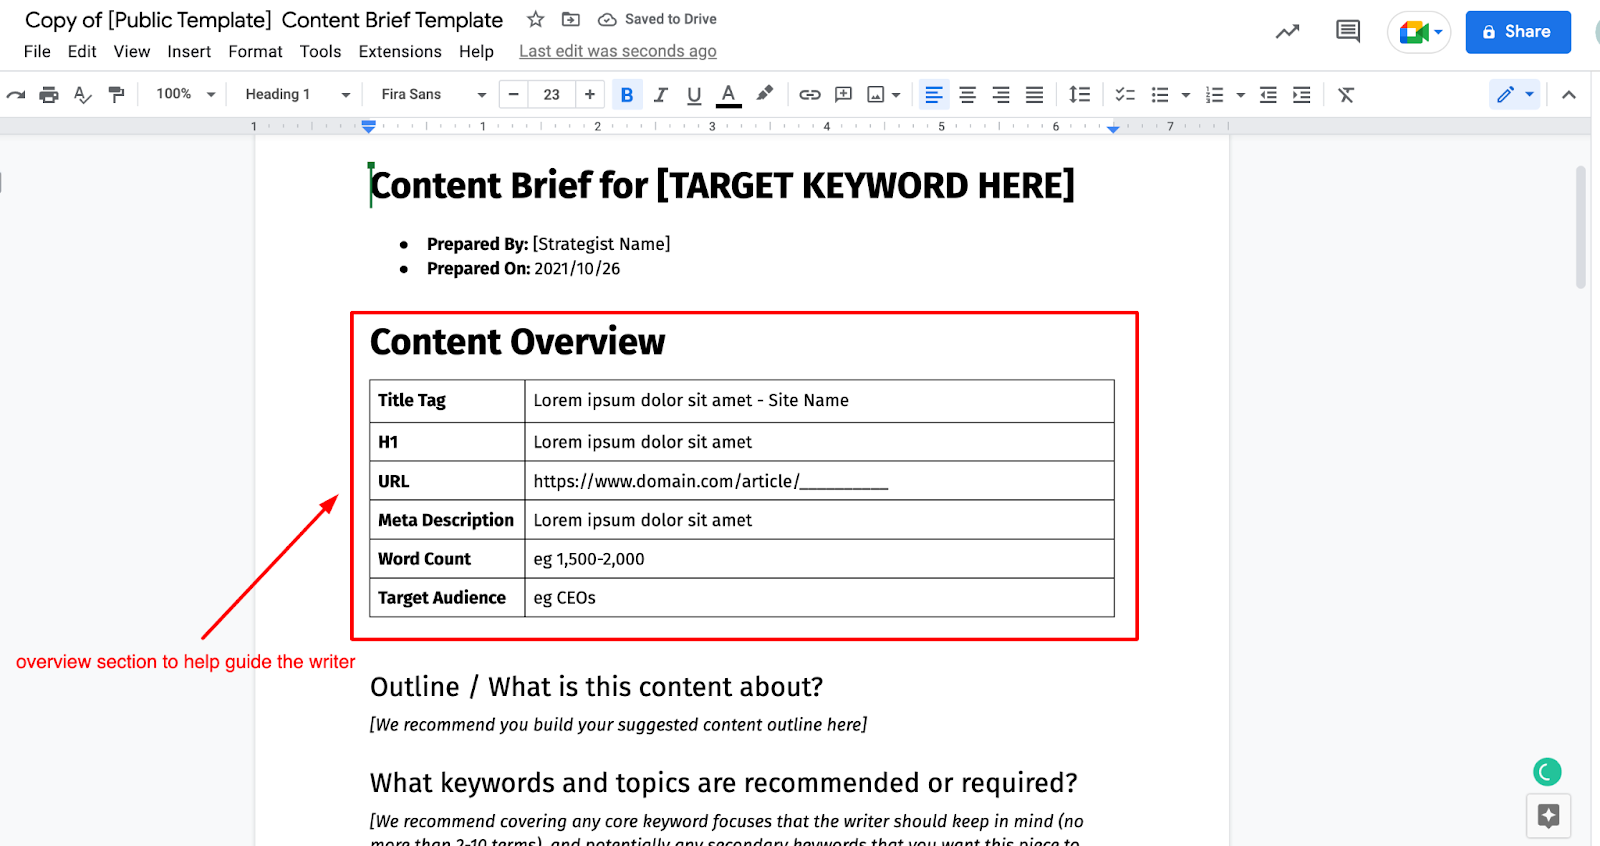Toggle bold formatting

[627, 95]
